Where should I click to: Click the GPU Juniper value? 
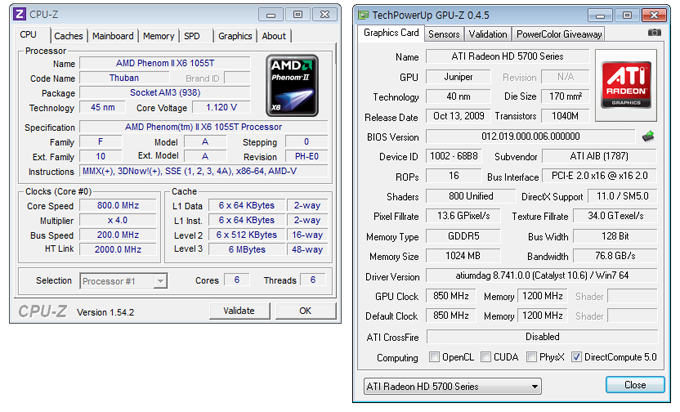point(458,77)
